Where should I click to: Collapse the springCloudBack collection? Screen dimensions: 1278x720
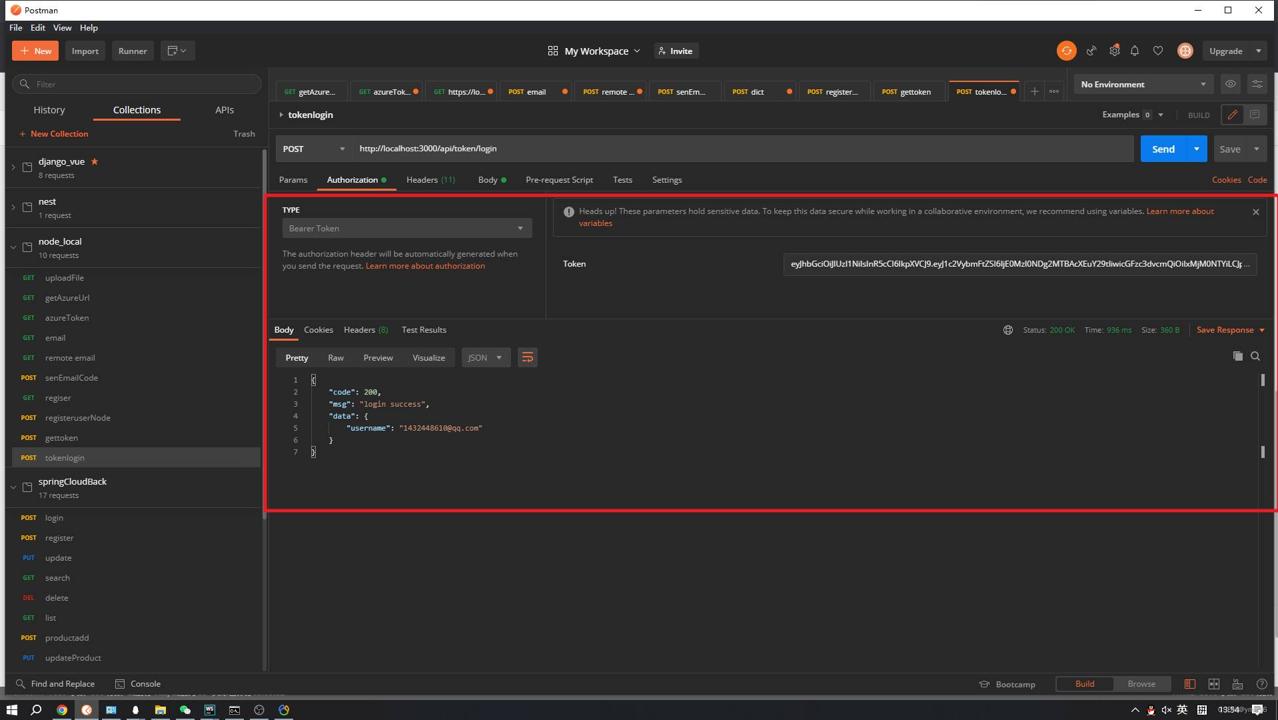pyautogui.click(x=13, y=487)
